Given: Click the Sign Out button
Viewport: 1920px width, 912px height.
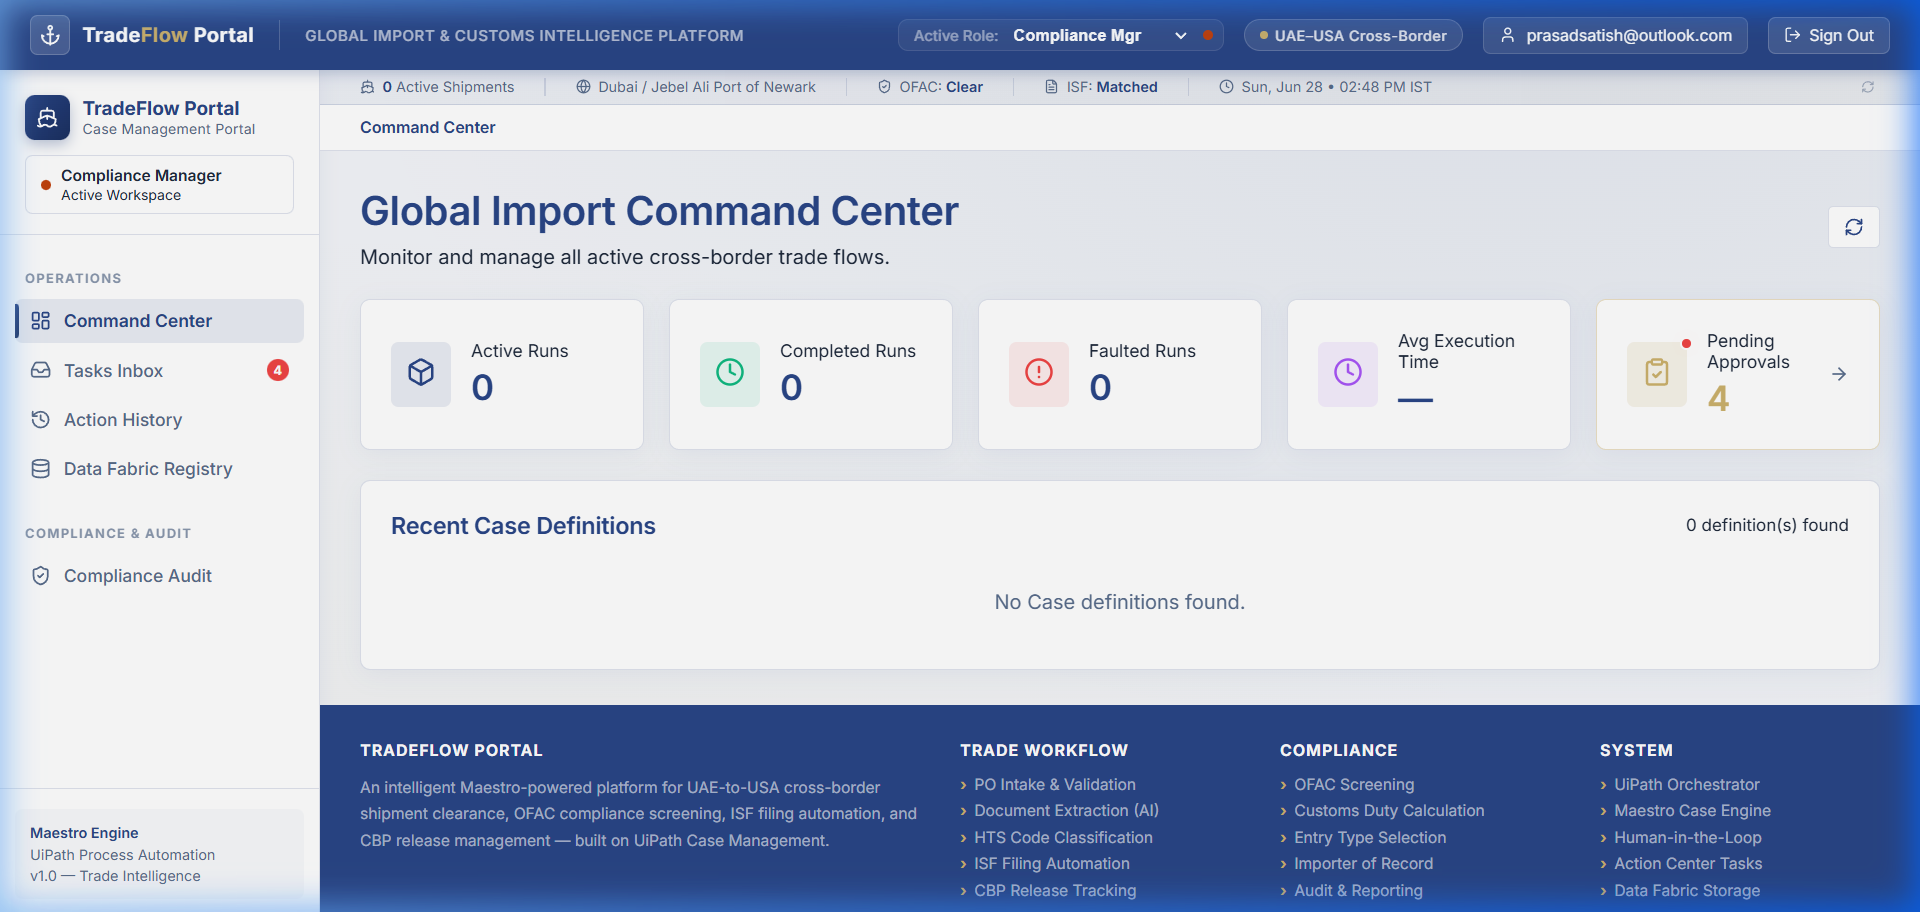Looking at the screenshot, I should [1829, 35].
